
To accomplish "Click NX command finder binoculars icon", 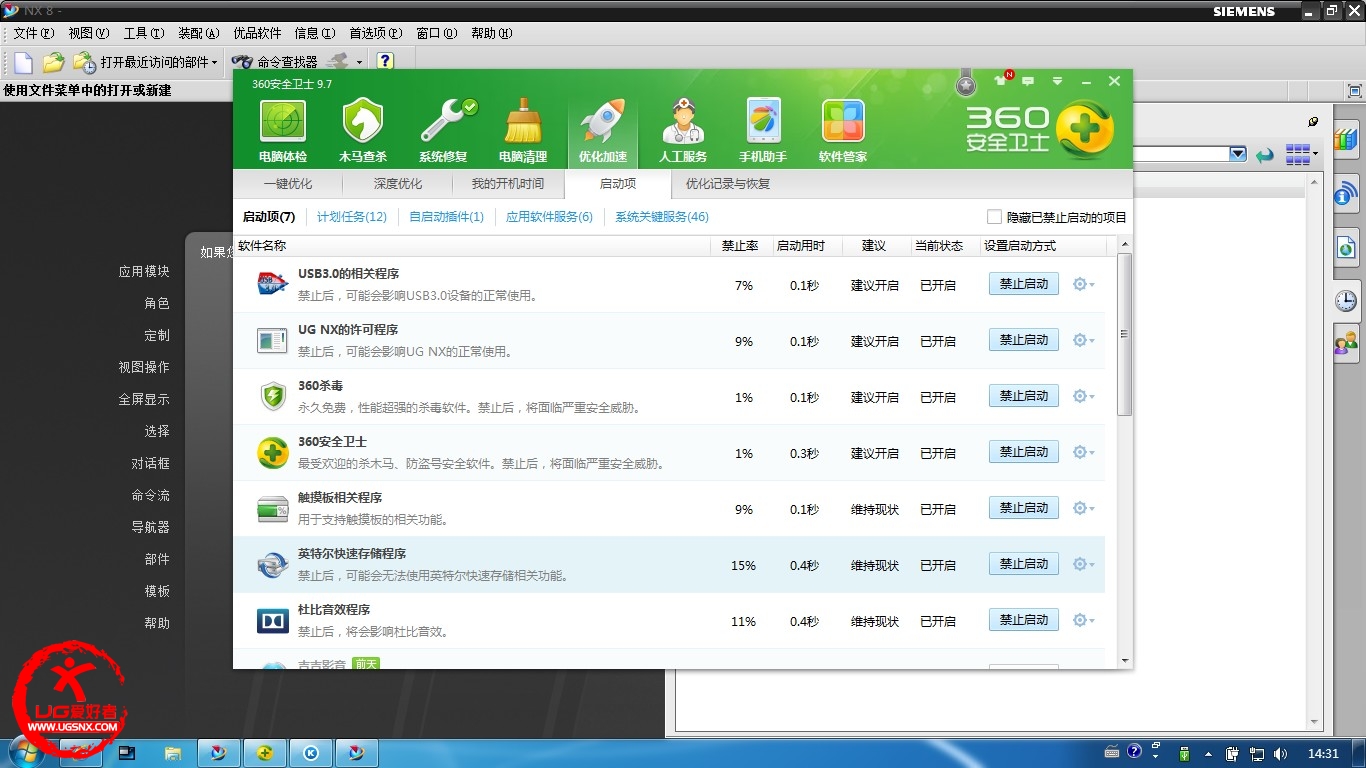I will pyautogui.click(x=242, y=62).
